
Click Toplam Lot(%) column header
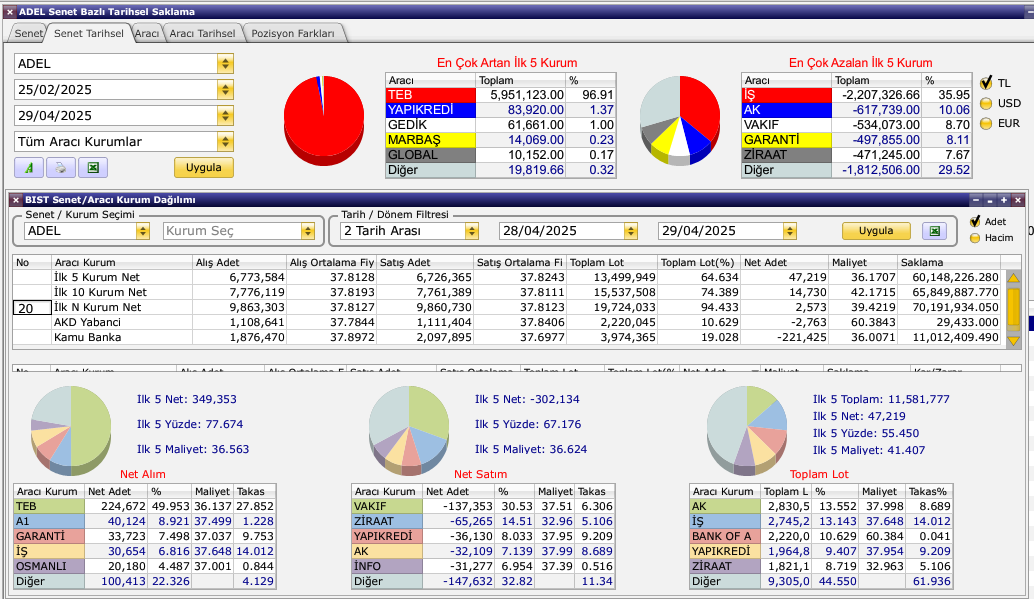pos(700,263)
